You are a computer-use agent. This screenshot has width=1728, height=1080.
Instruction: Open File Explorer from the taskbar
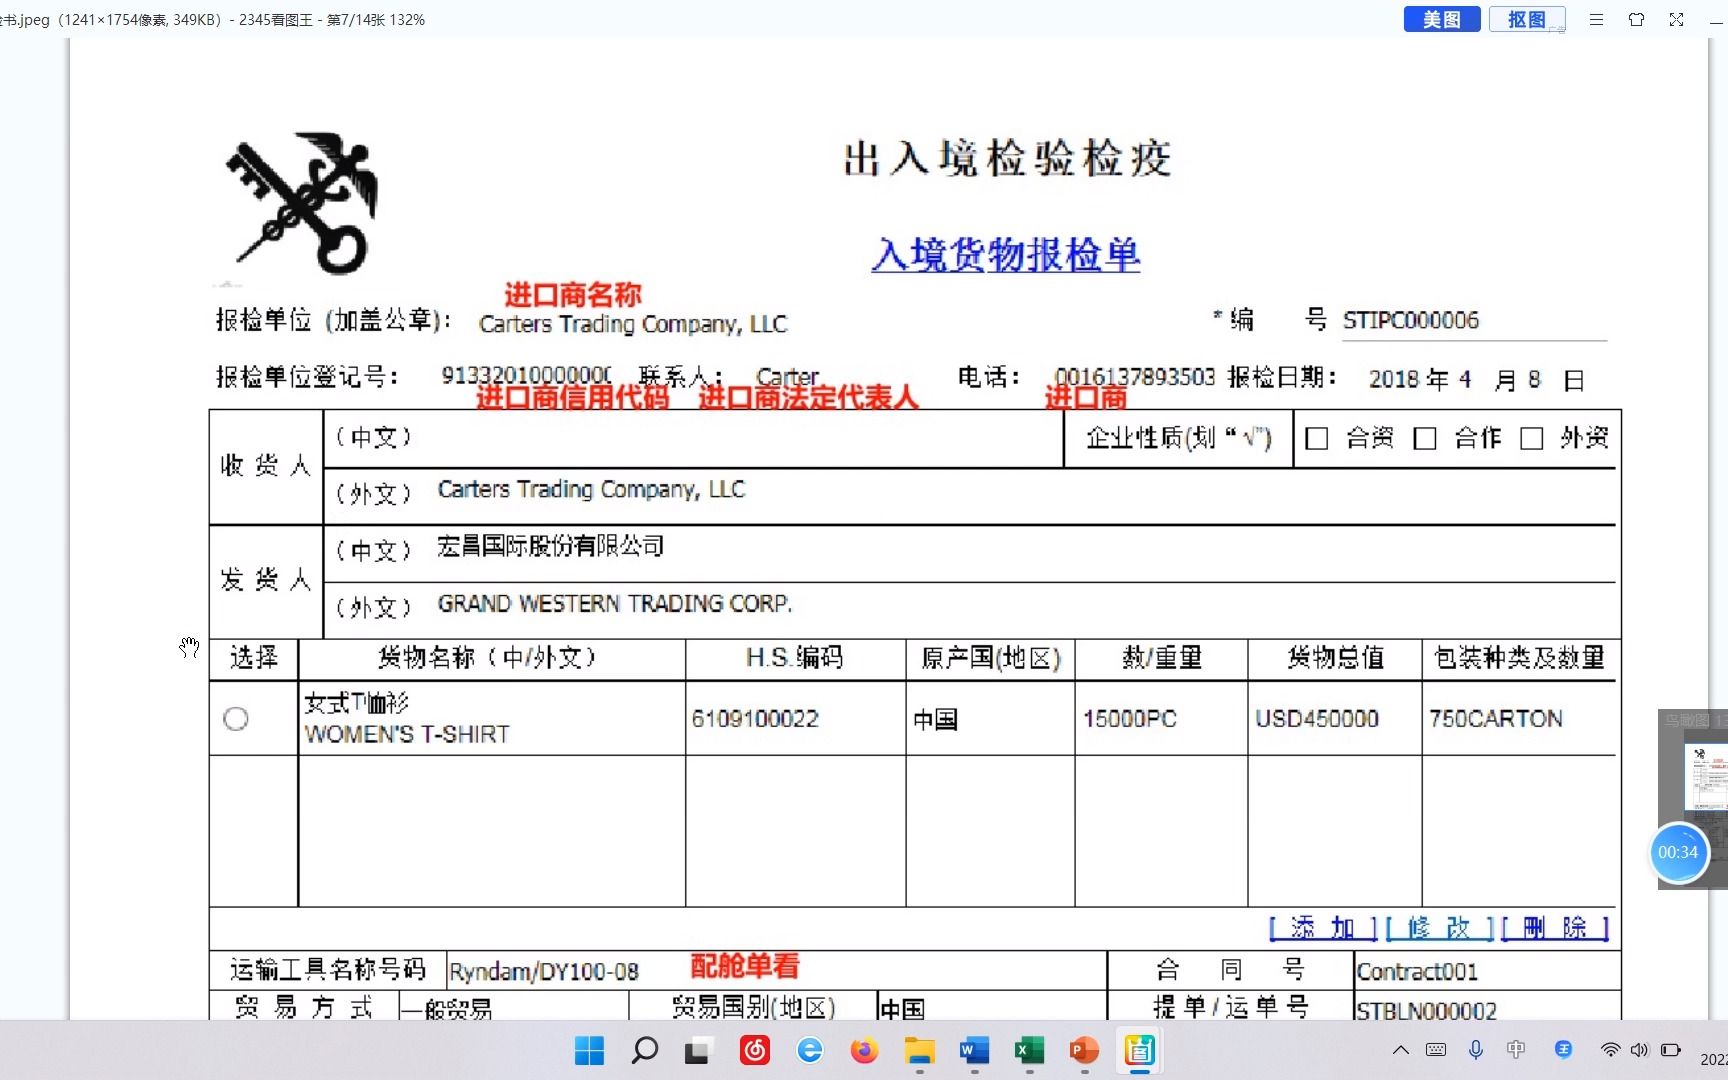(919, 1050)
